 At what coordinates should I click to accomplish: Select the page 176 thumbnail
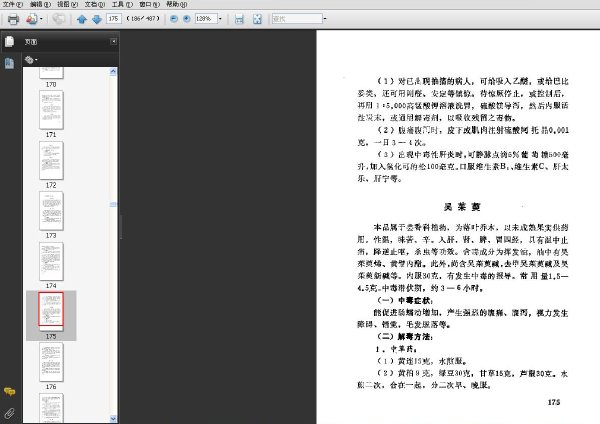51,362
